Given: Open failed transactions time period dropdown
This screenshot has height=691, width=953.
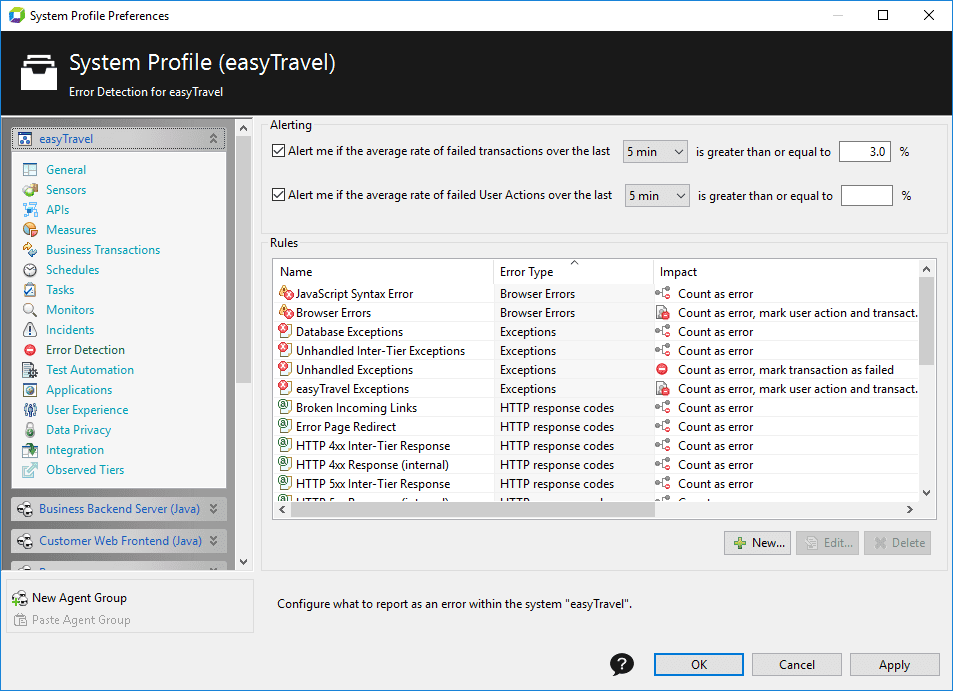Looking at the screenshot, I should pyautogui.click(x=655, y=152).
